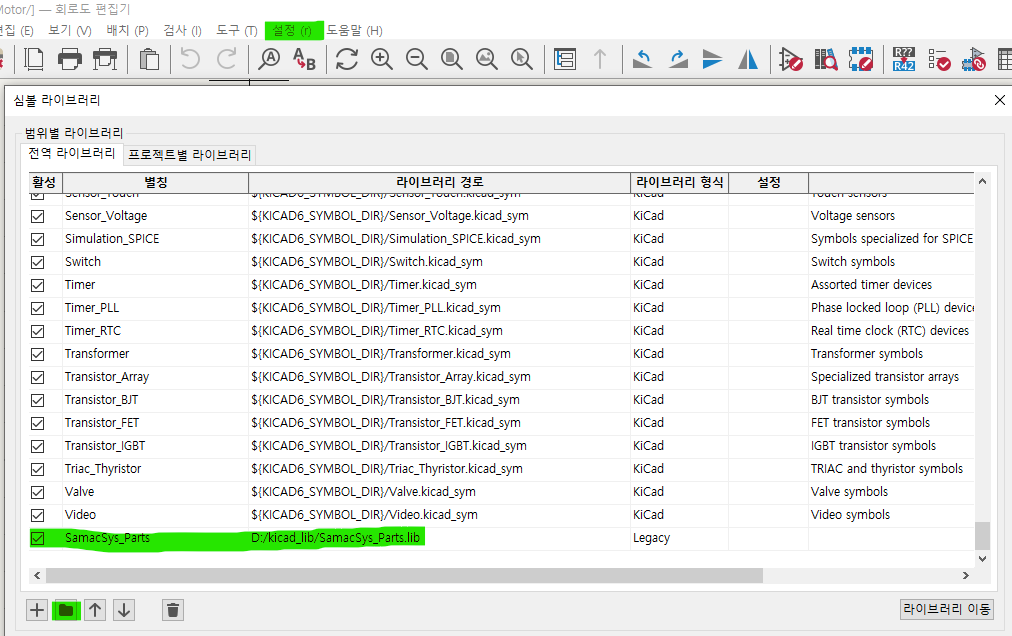
Task: Open the 도움말 (H) menu
Action: coord(354,30)
